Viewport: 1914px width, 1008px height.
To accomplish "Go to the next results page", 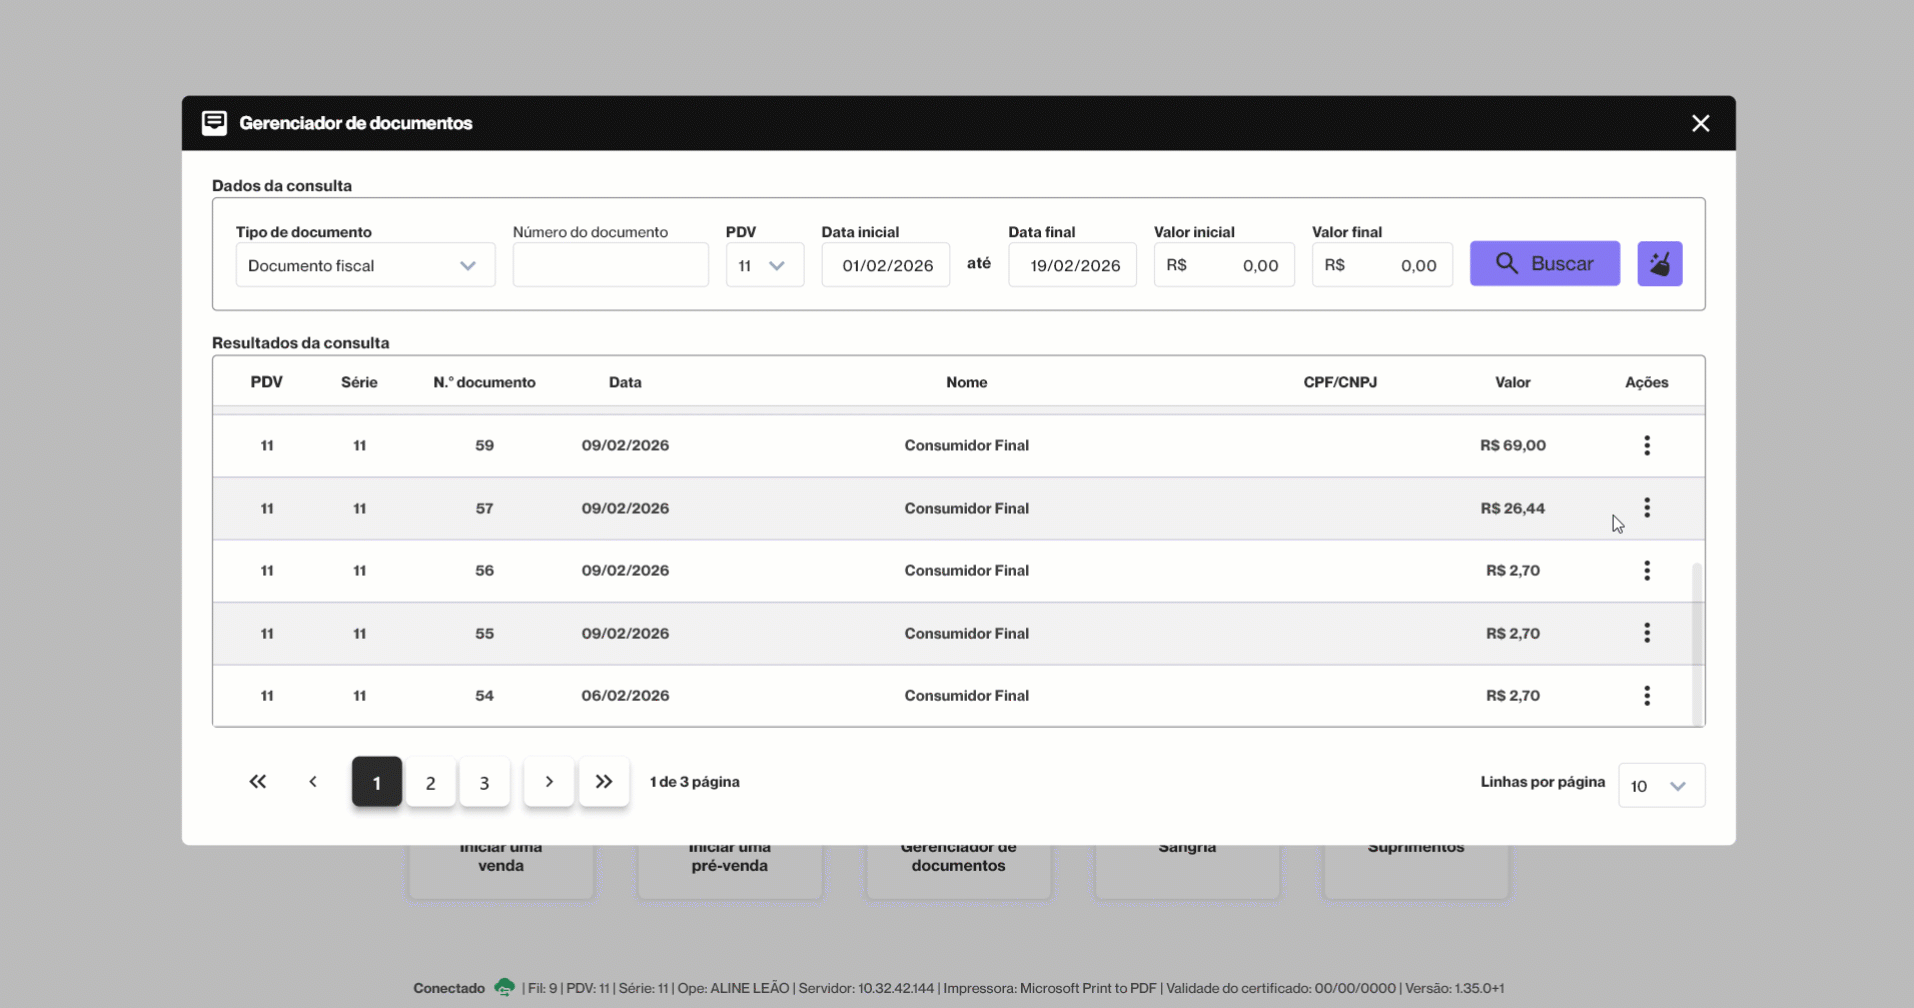I will pyautogui.click(x=549, y=782).
